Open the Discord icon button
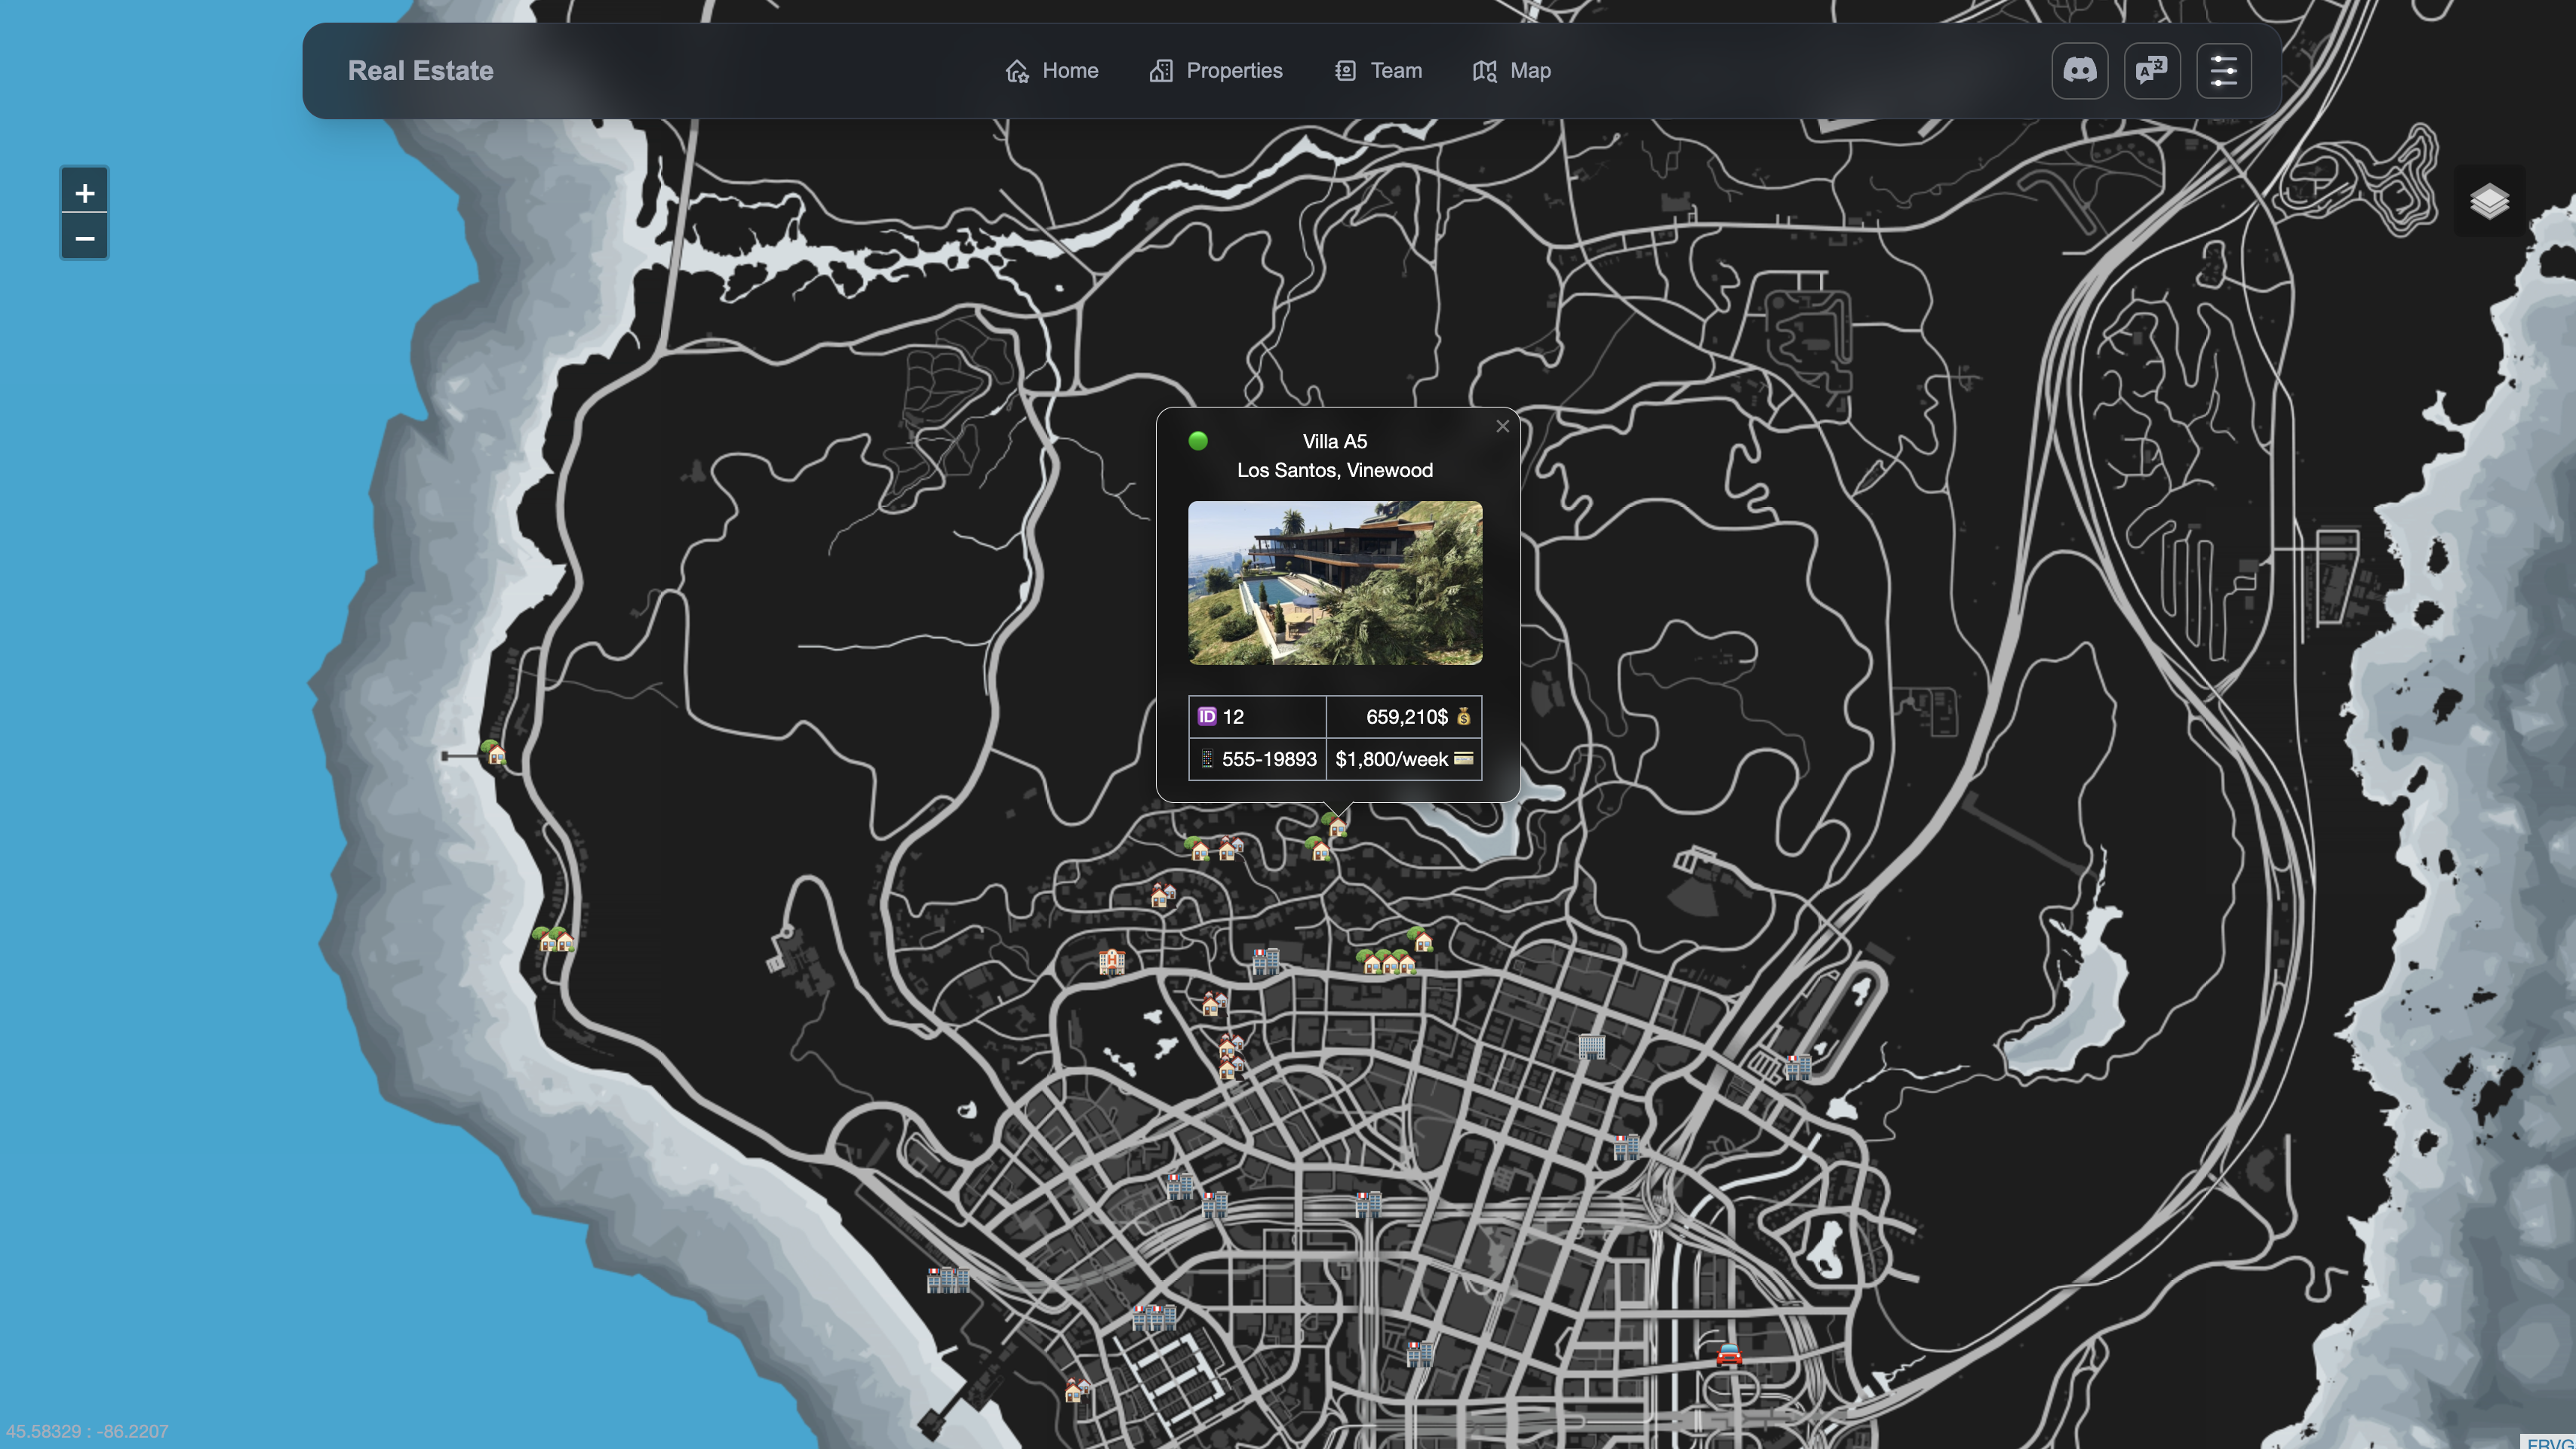The image size is (2576, 1449). 2079,71
